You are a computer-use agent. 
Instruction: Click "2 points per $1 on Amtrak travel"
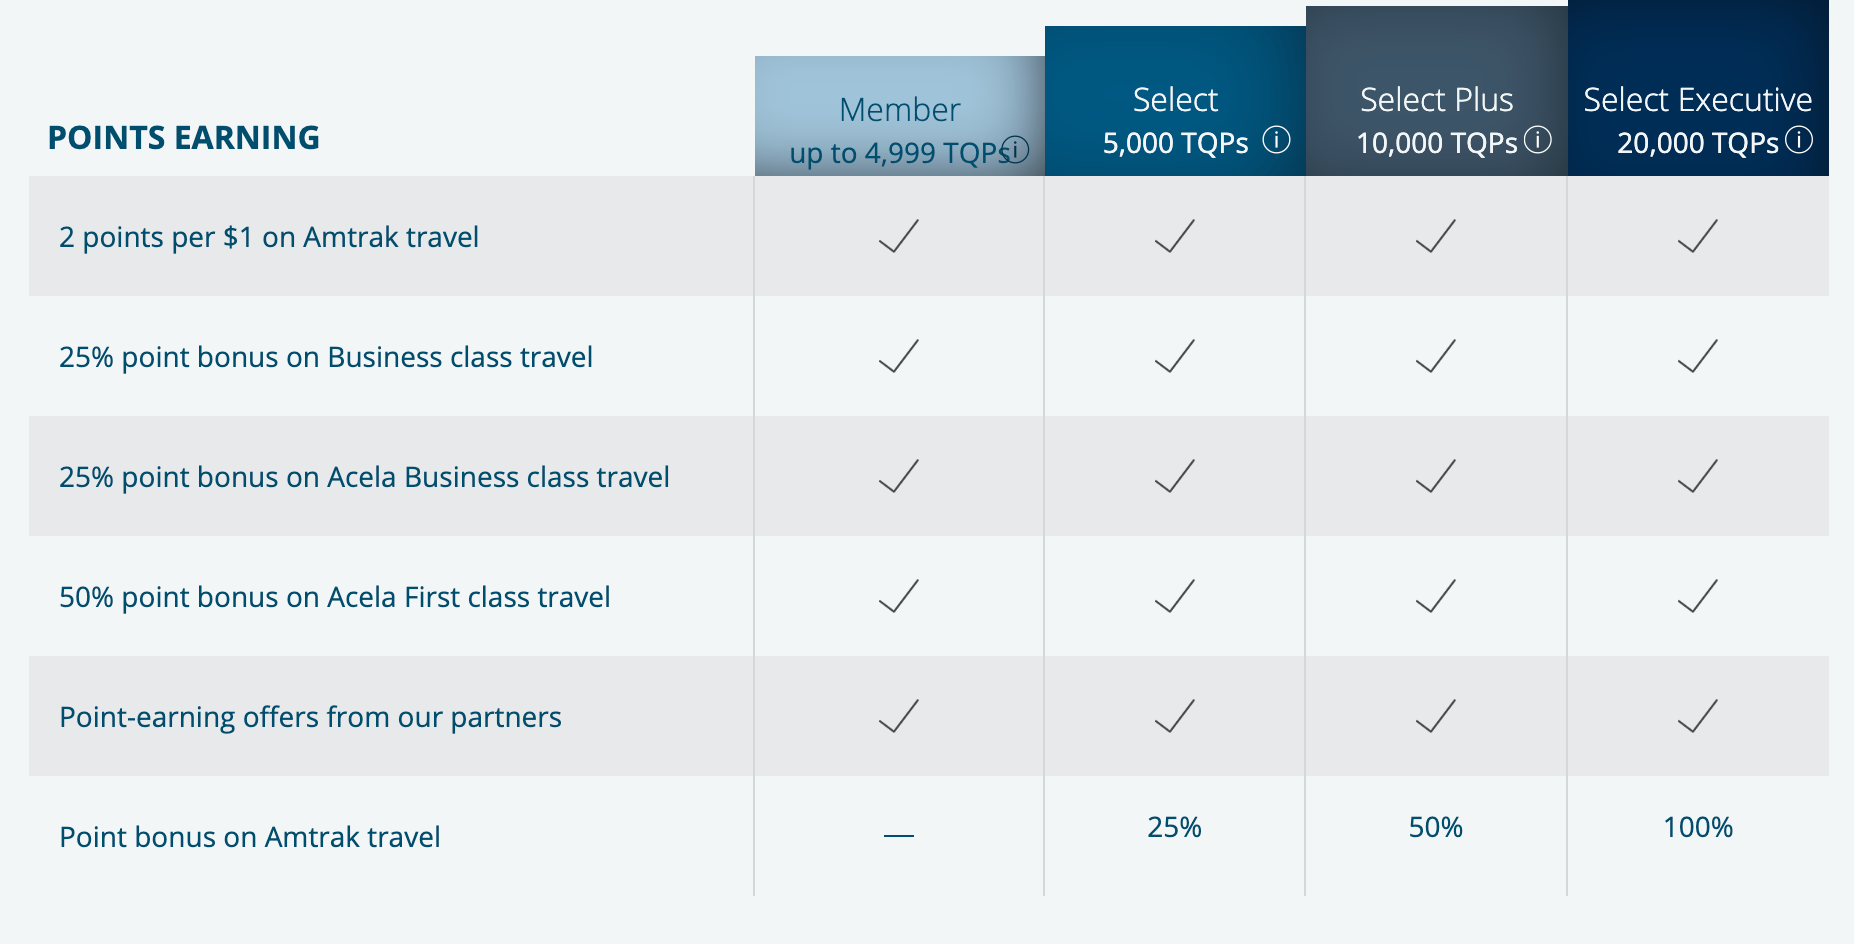(269, 237)
